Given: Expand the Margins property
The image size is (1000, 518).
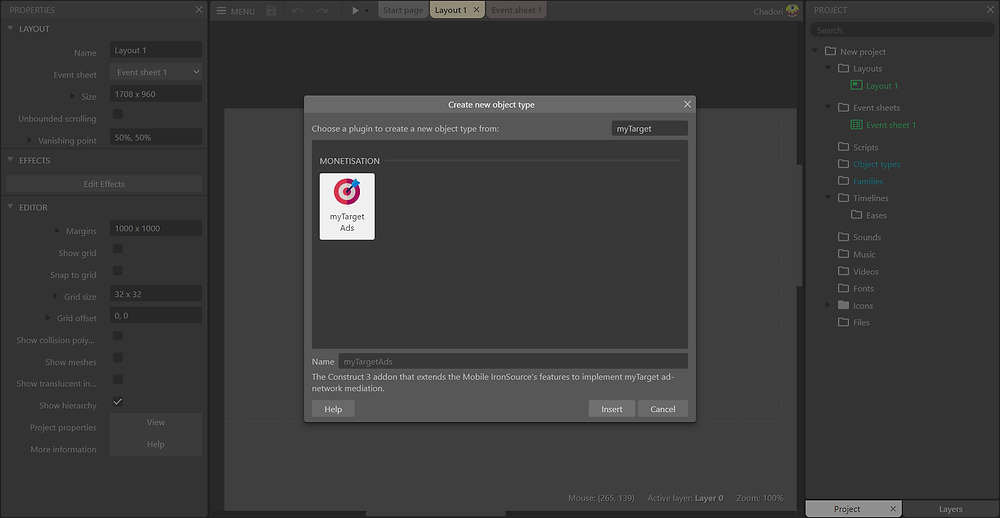Looking at the screenshot, I should click(57, 230).
